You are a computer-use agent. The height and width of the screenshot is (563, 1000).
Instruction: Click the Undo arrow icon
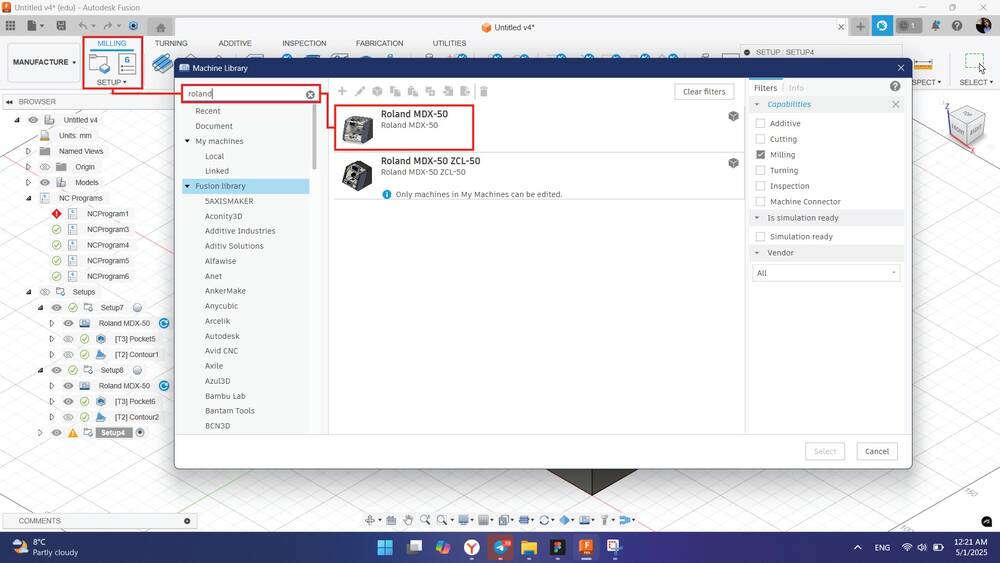[x=82, y=26]
